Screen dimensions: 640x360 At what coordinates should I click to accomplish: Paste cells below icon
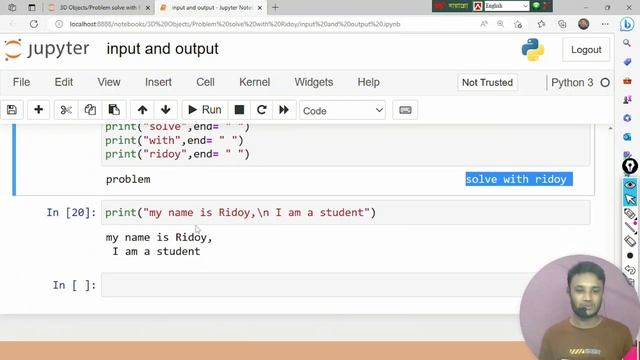[x=114, y=110]
